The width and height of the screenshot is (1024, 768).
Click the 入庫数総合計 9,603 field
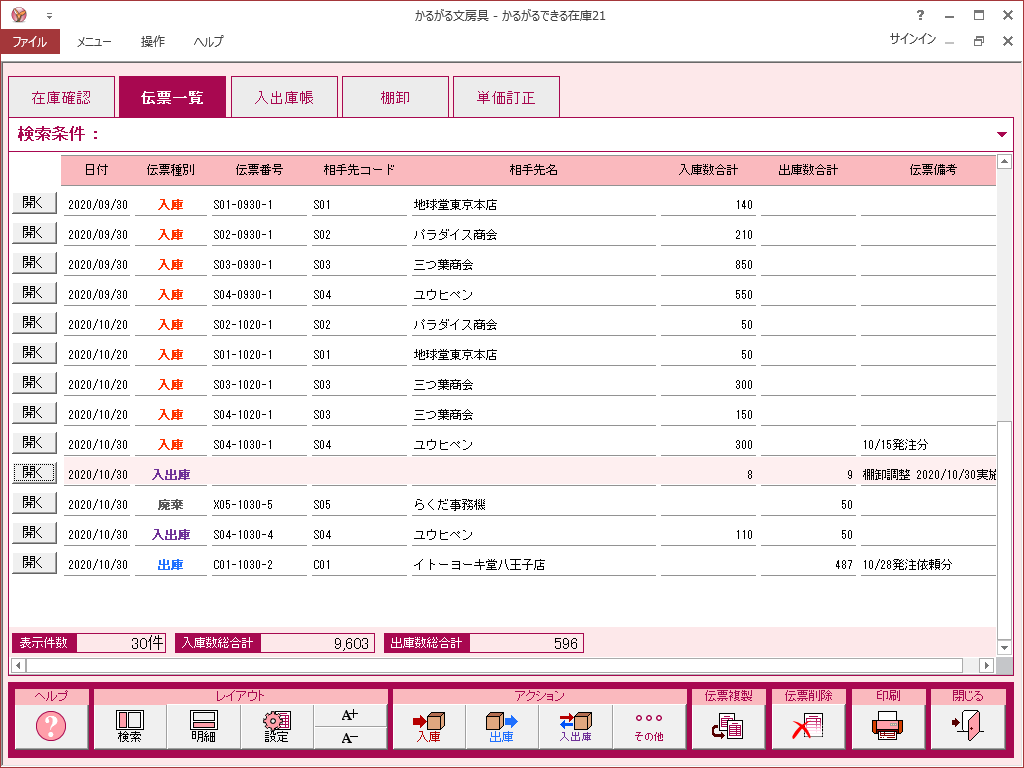[317, 643]
